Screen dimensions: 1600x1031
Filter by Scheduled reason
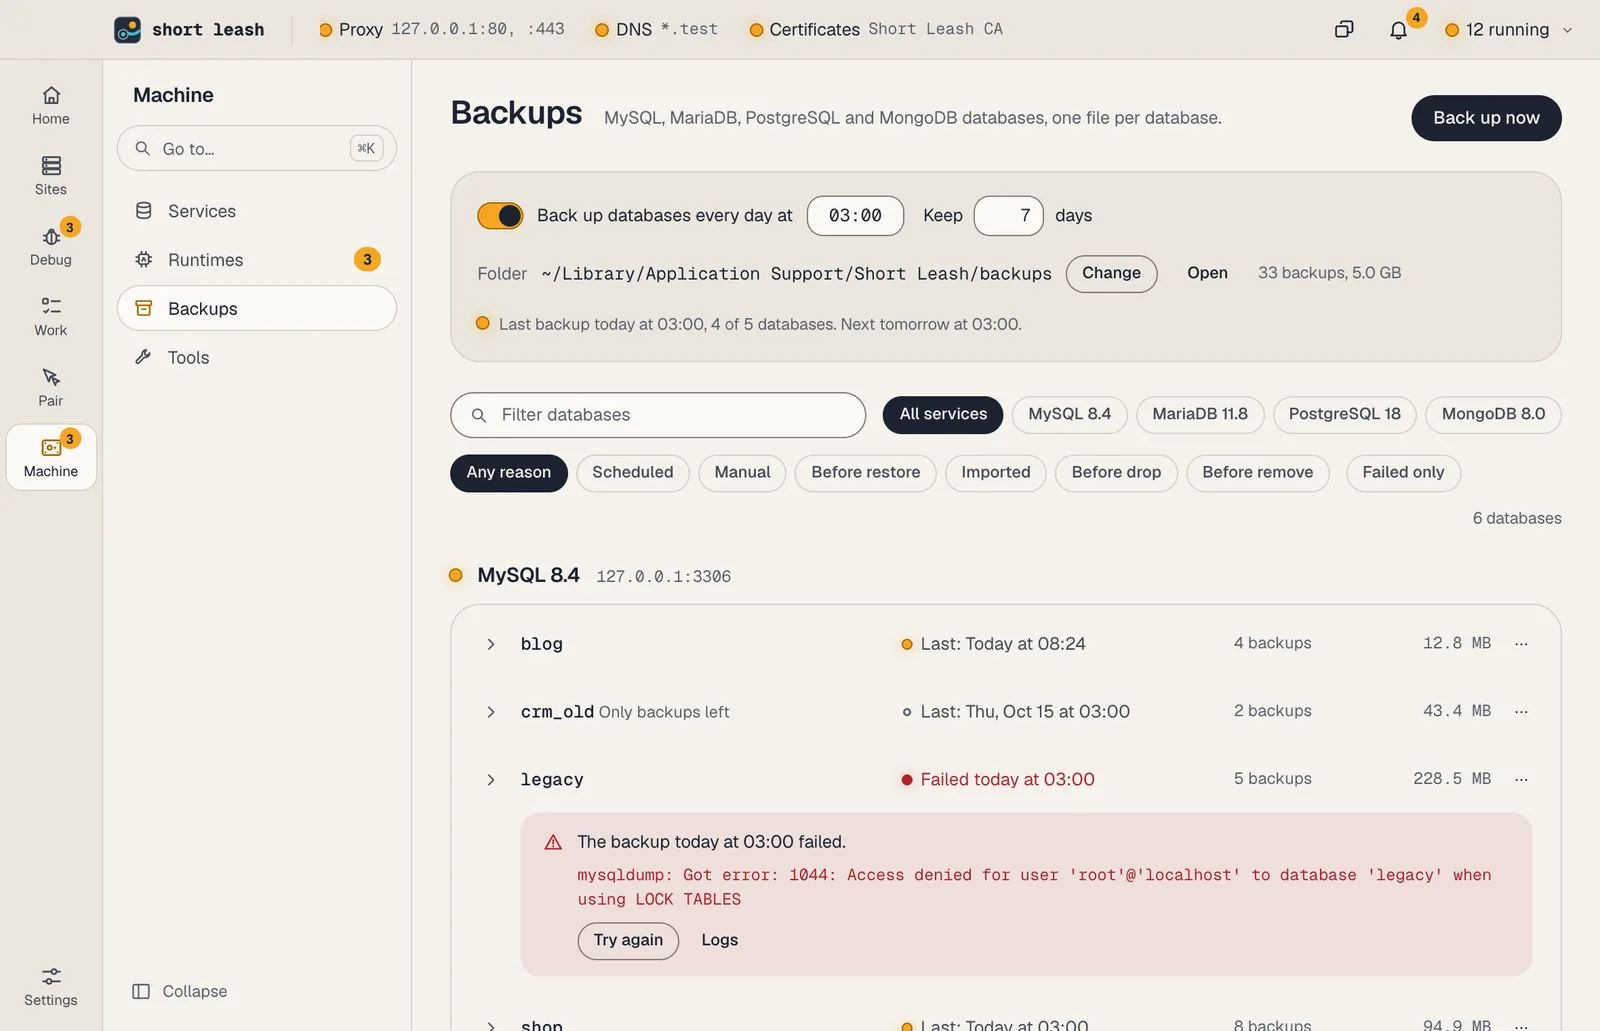click(633, 473)
